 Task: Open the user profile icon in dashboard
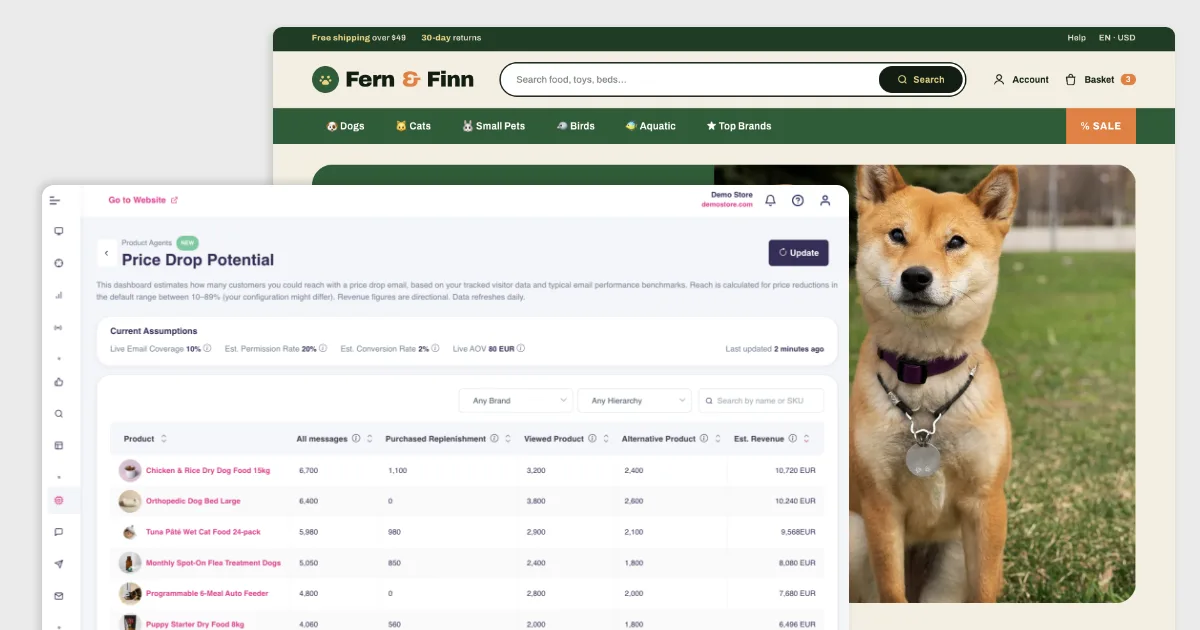point(825,200)
